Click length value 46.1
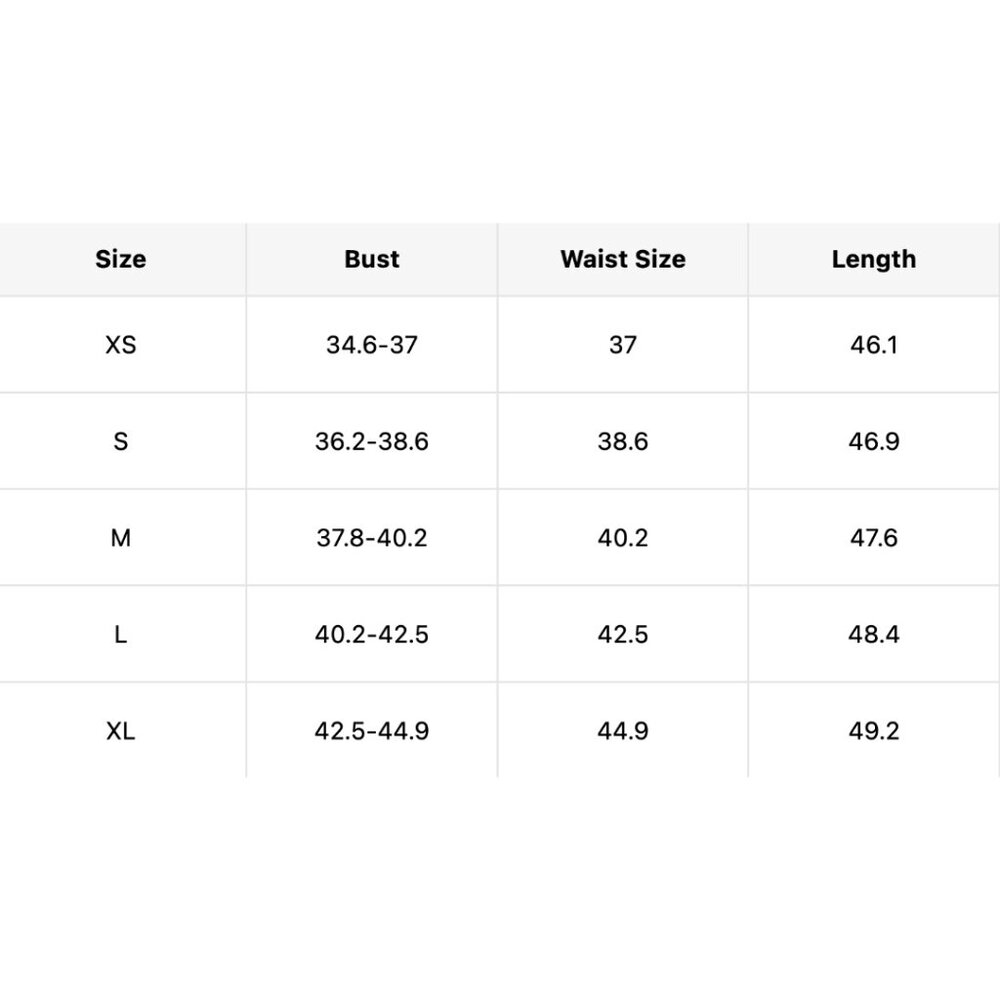Image resolution: width=1000 pixels, height=1000 pixels. tap(874, 345)
